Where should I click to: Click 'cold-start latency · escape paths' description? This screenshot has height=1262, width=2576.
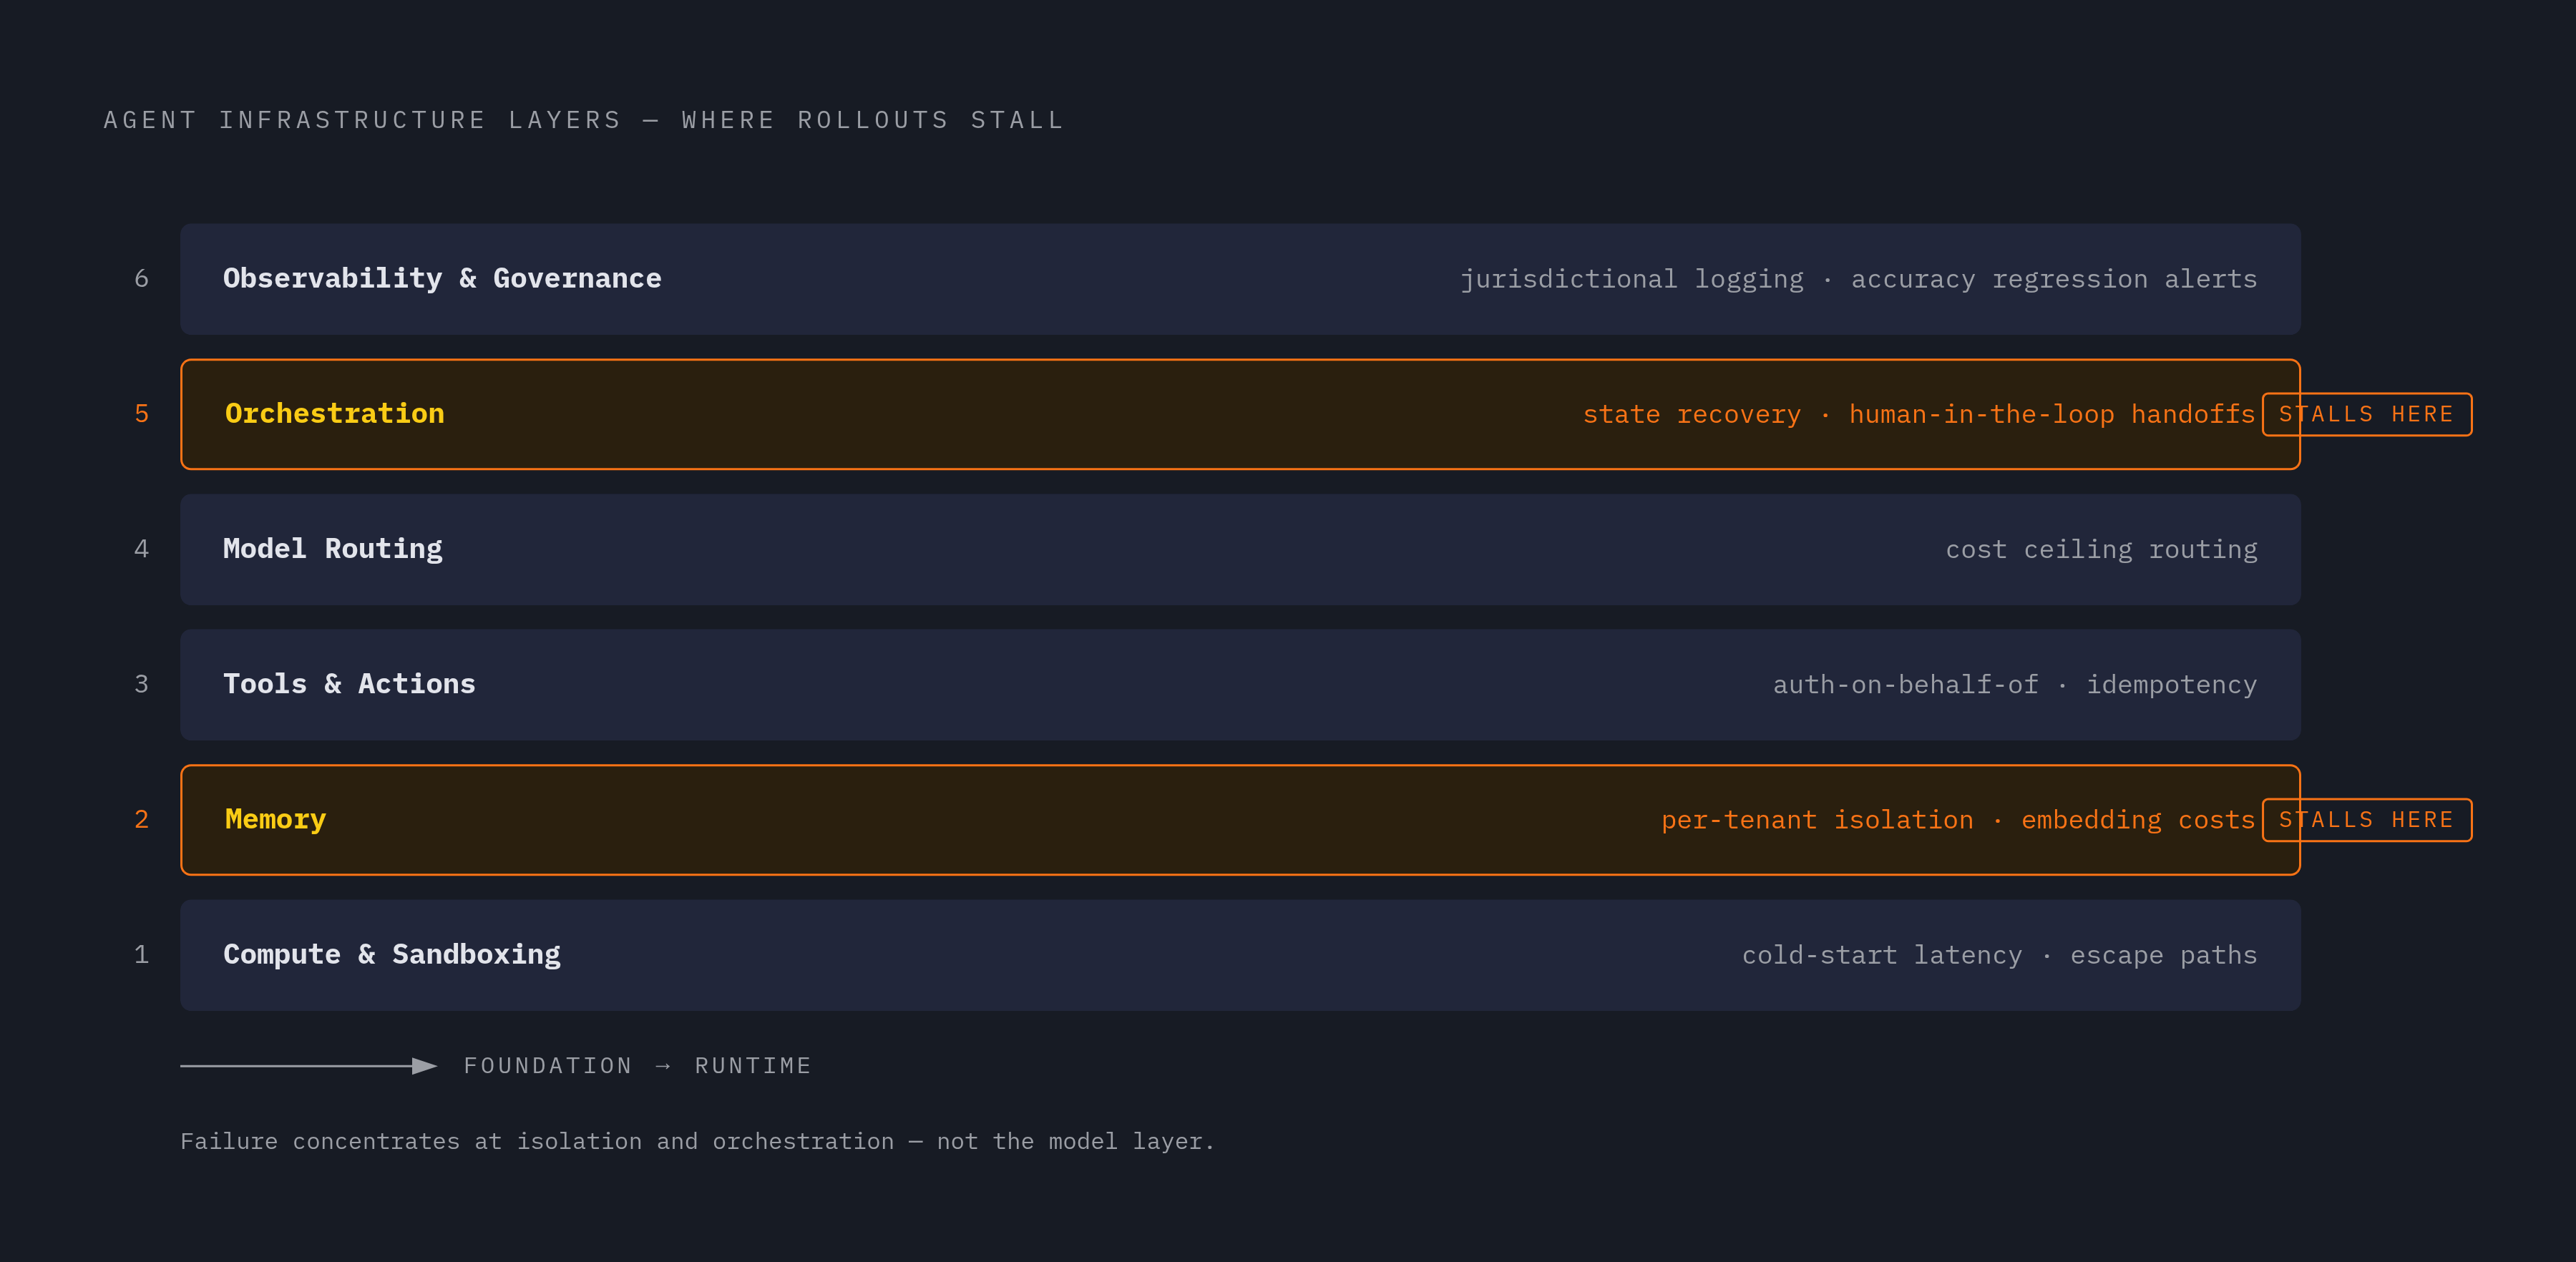pos(1999,955)
